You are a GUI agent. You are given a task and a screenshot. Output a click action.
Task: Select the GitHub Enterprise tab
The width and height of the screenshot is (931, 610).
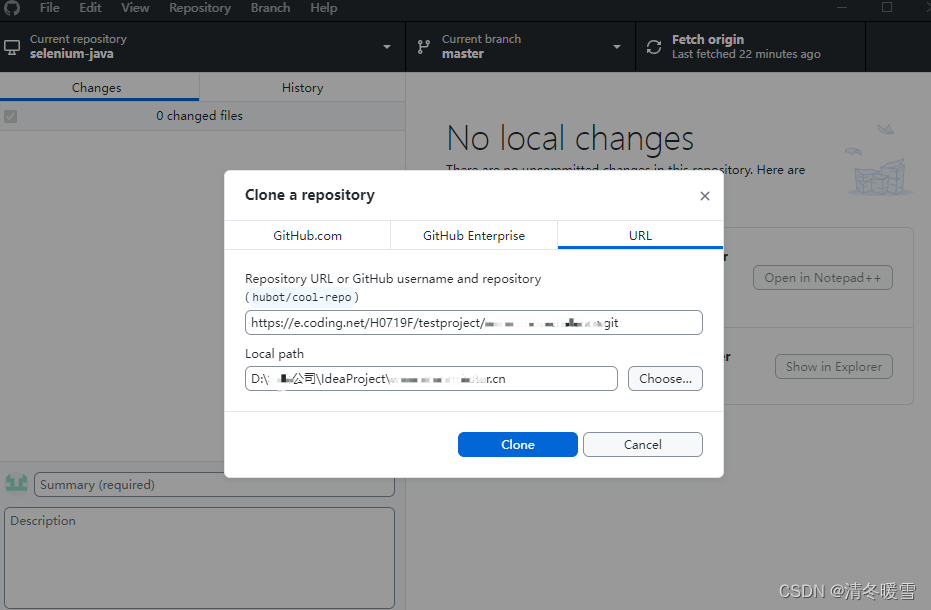[x=474, y=236]
